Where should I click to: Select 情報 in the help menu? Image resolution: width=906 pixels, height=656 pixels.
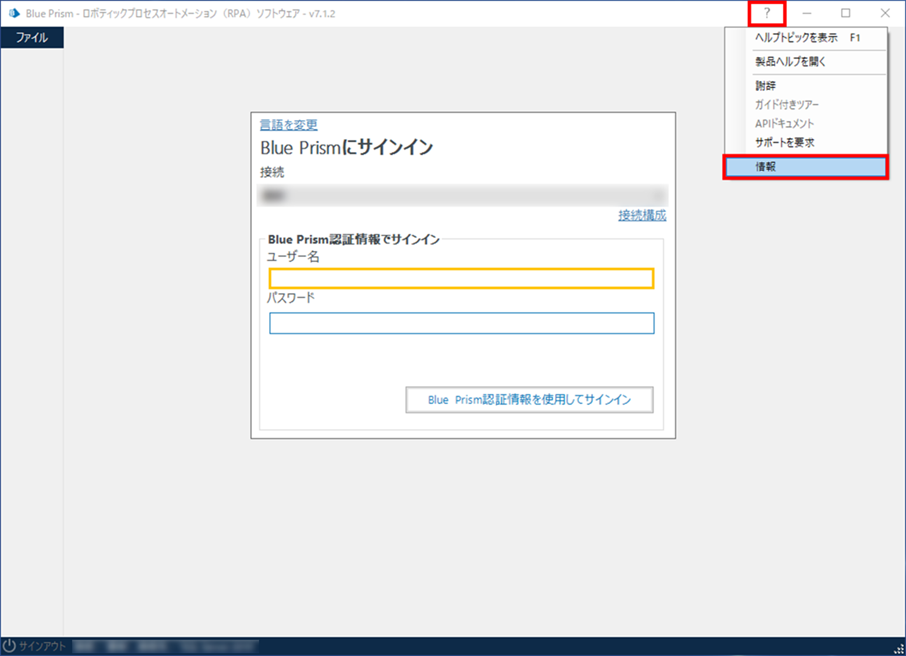tap(805, 166)
